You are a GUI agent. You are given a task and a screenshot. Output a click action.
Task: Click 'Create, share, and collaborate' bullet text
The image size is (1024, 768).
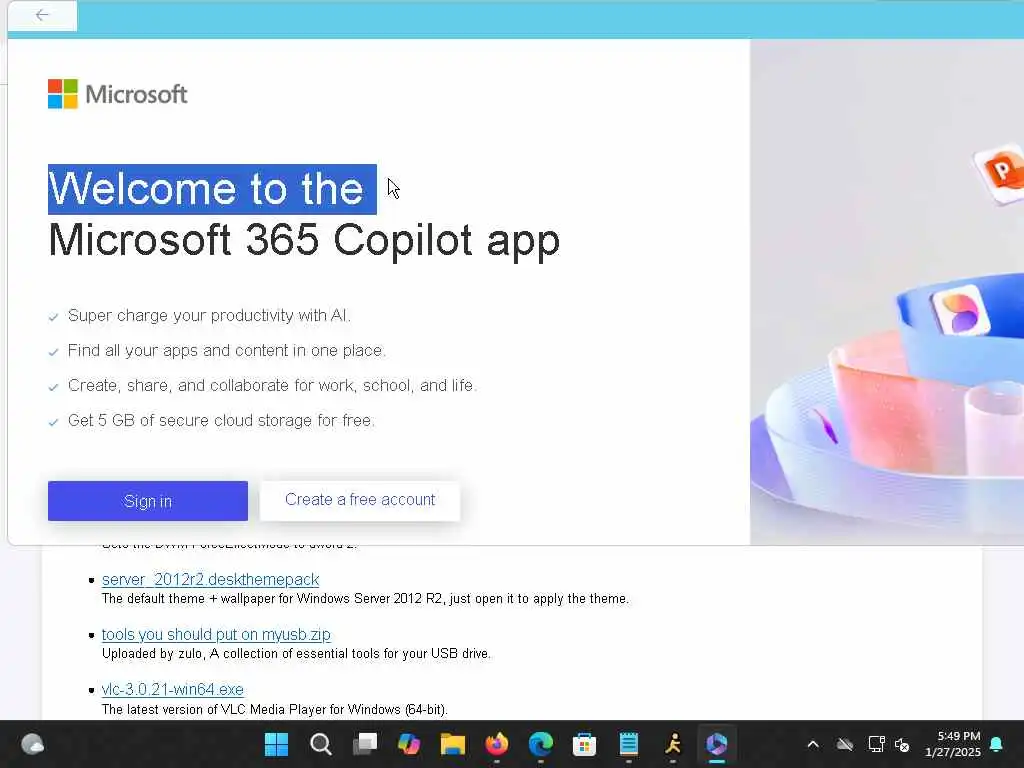(272, 385)
